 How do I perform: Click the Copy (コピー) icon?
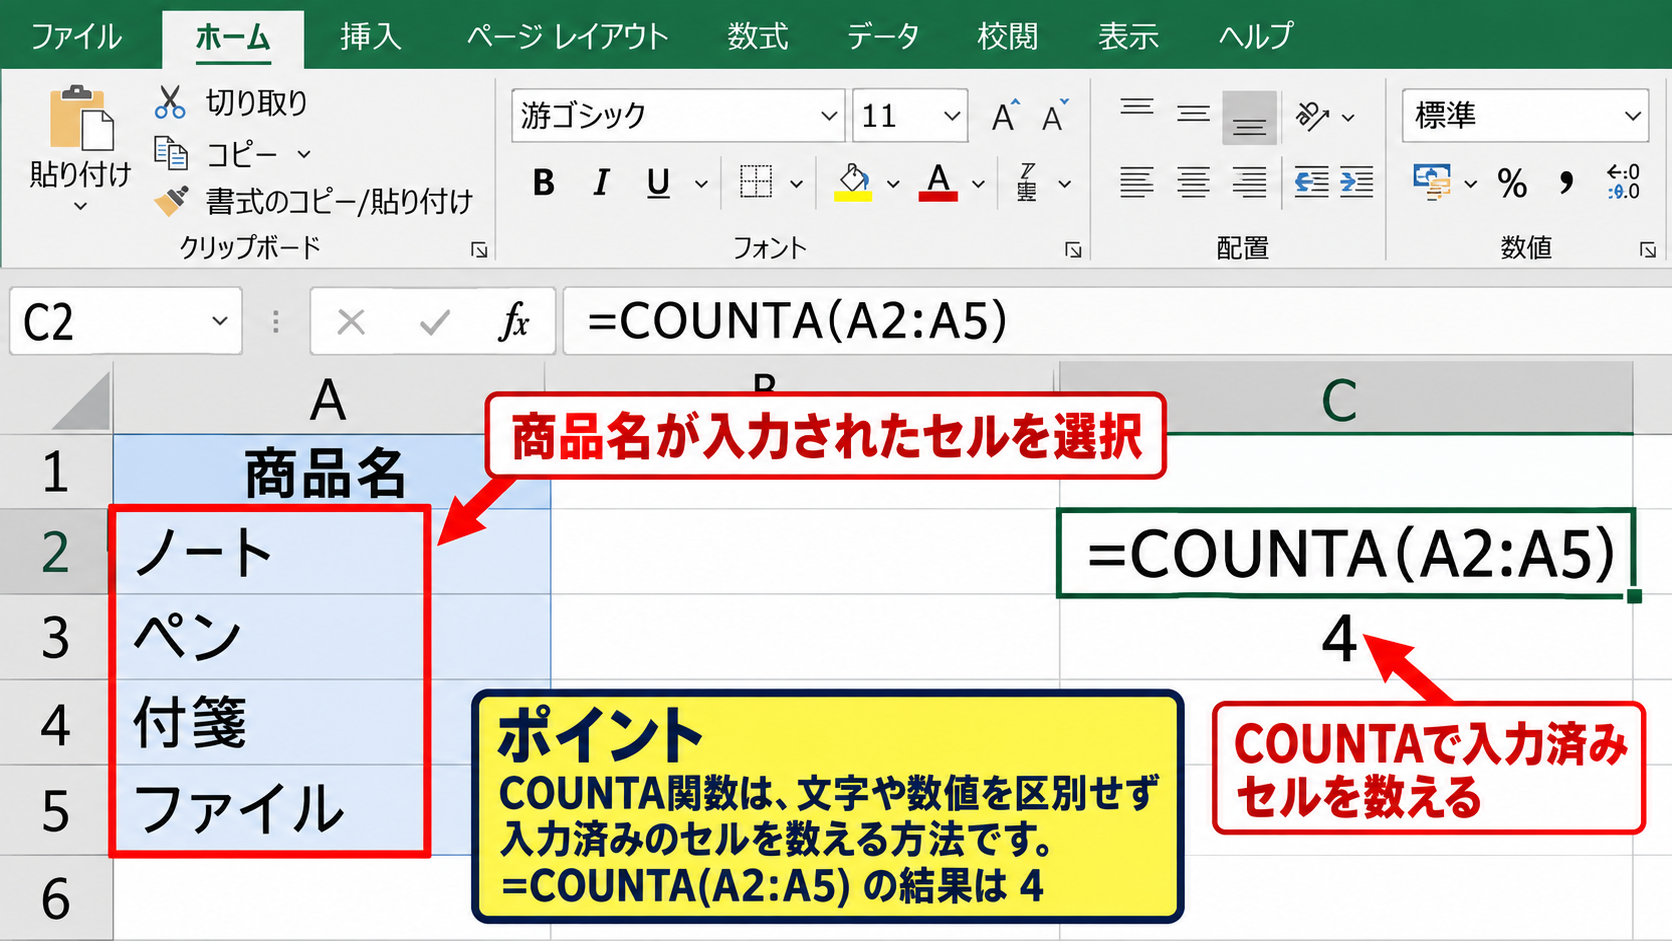point(170,153)
